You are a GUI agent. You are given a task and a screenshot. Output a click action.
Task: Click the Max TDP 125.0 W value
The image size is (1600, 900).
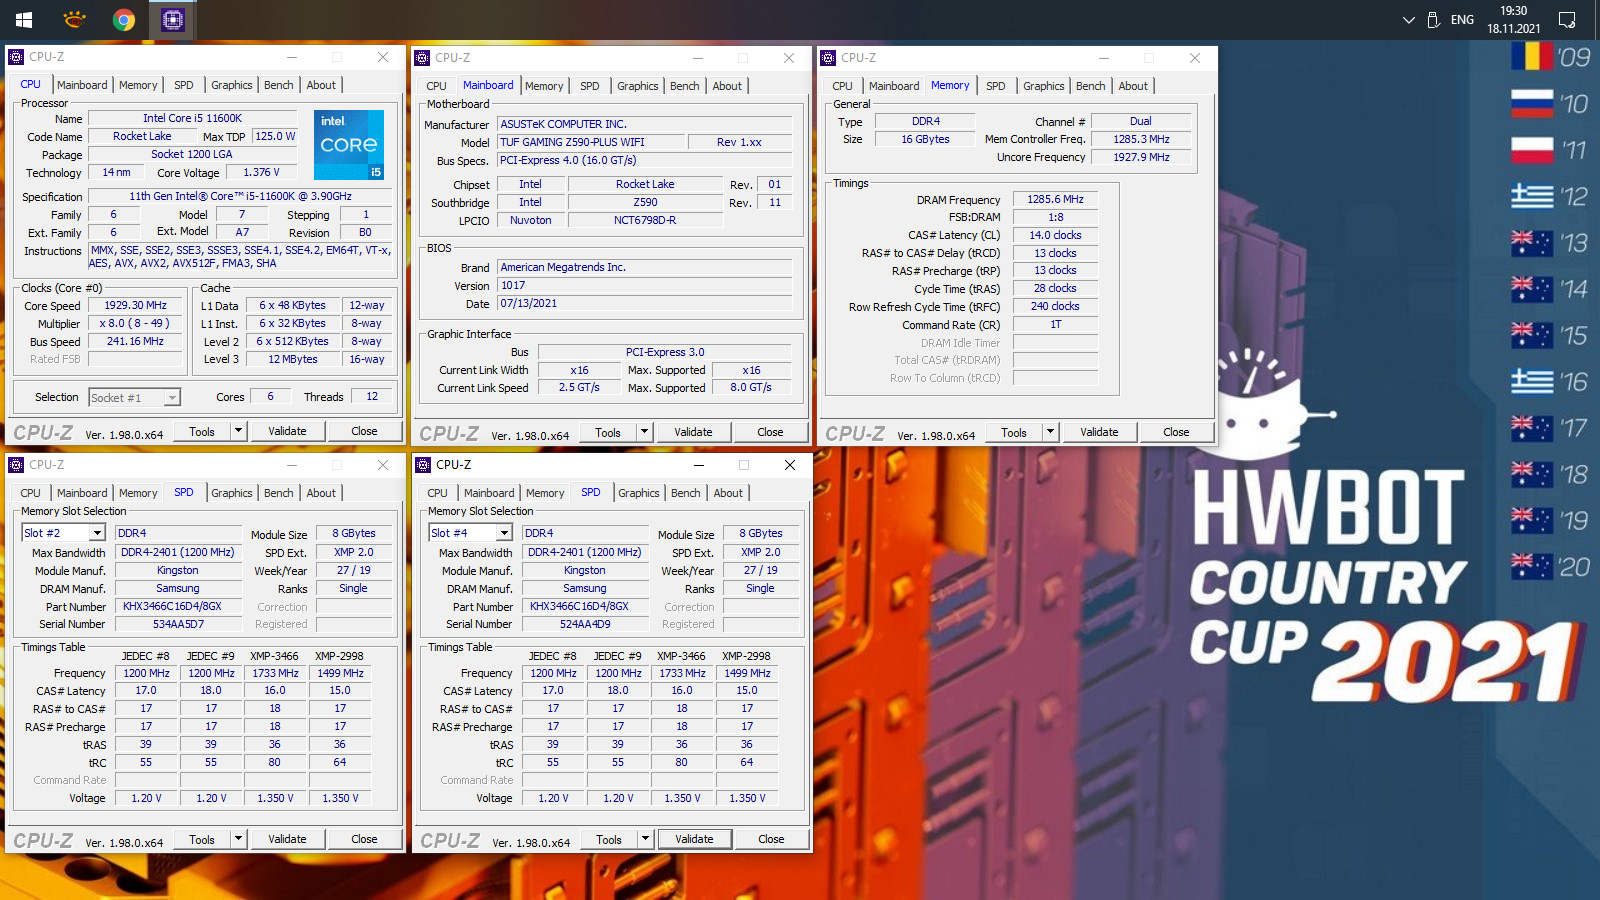pyautogui.click(x=274, y=136)
